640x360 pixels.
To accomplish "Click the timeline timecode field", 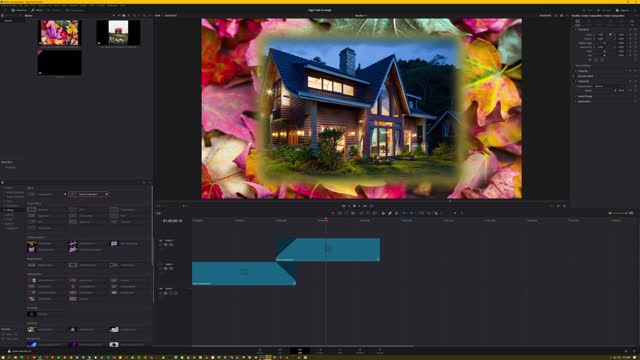I will 172,221.
